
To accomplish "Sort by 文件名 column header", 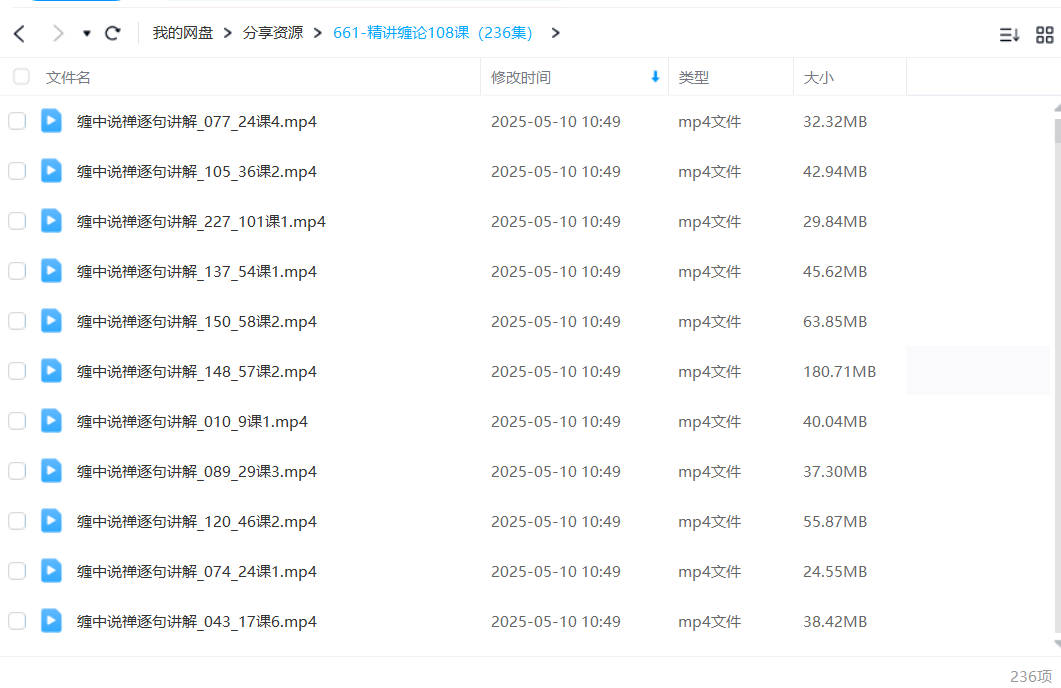I will pyautogui.click(x=68, y=78).
